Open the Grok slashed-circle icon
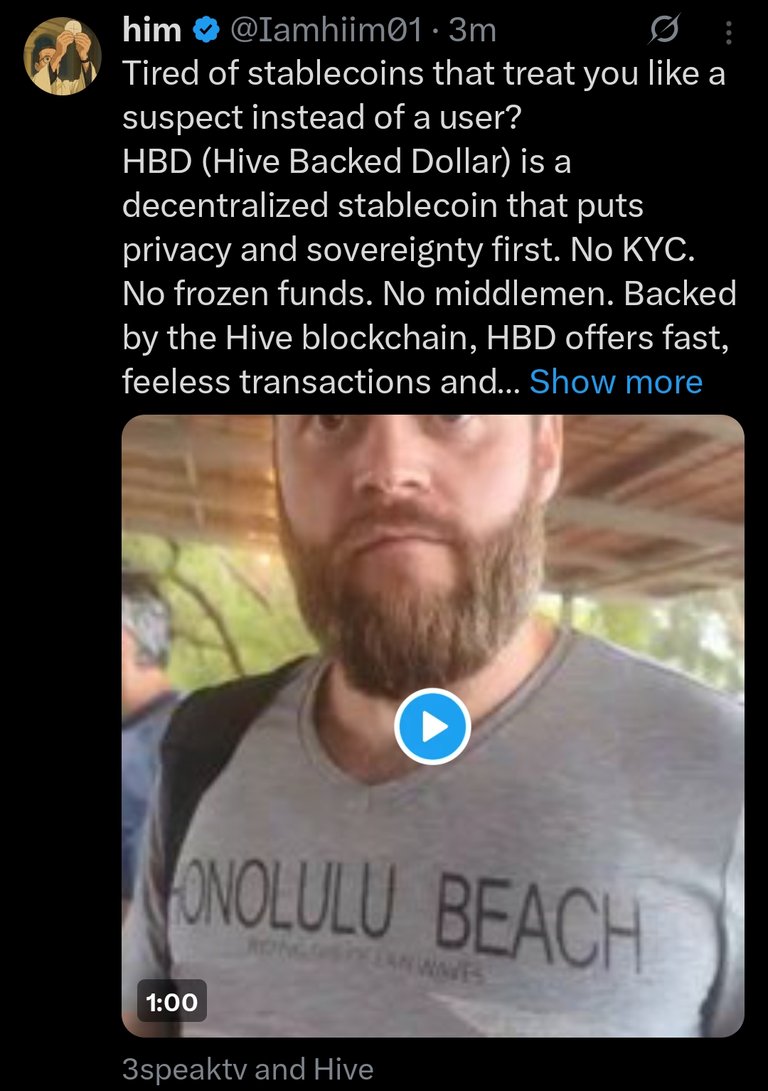The height and width of the screenshot is (1091, 768). click(664, 30)
